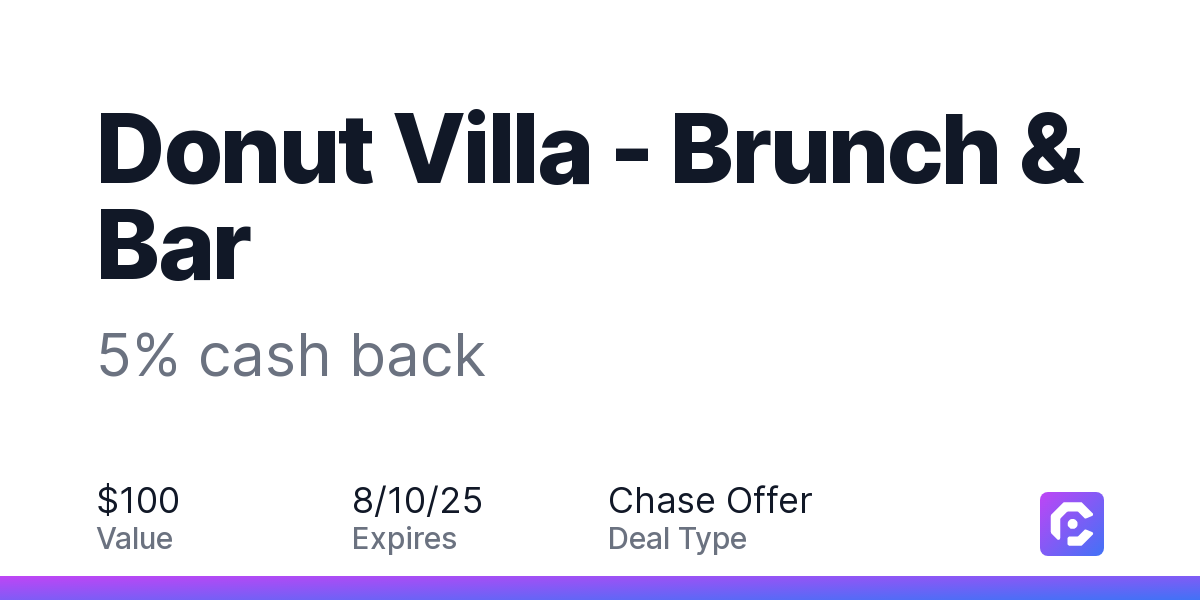The image size is (1200, 600).
Task: Click the purple app logo icon
Action: tap(1072, 524)
